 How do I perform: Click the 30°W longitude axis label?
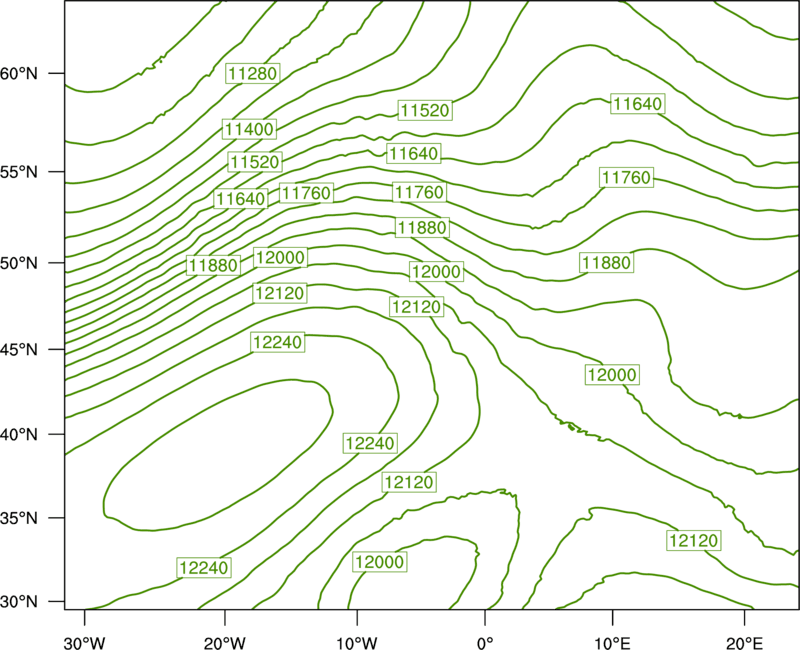(84, 643)
